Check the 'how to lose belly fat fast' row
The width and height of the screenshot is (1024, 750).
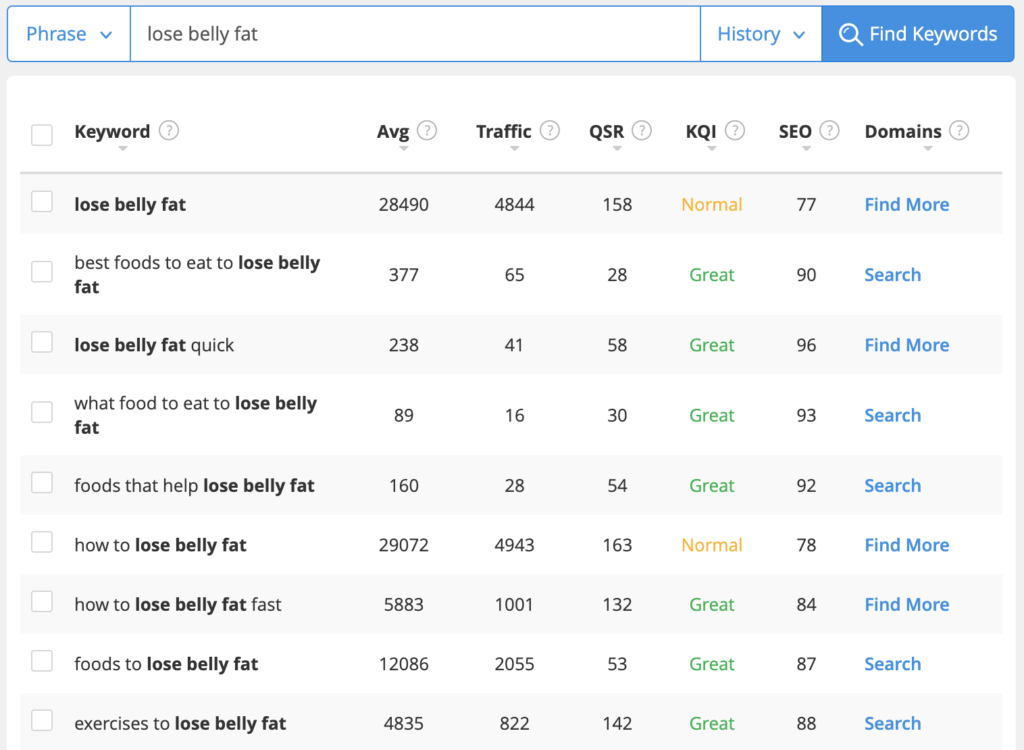pyautogui.click(x=42, y=602)
